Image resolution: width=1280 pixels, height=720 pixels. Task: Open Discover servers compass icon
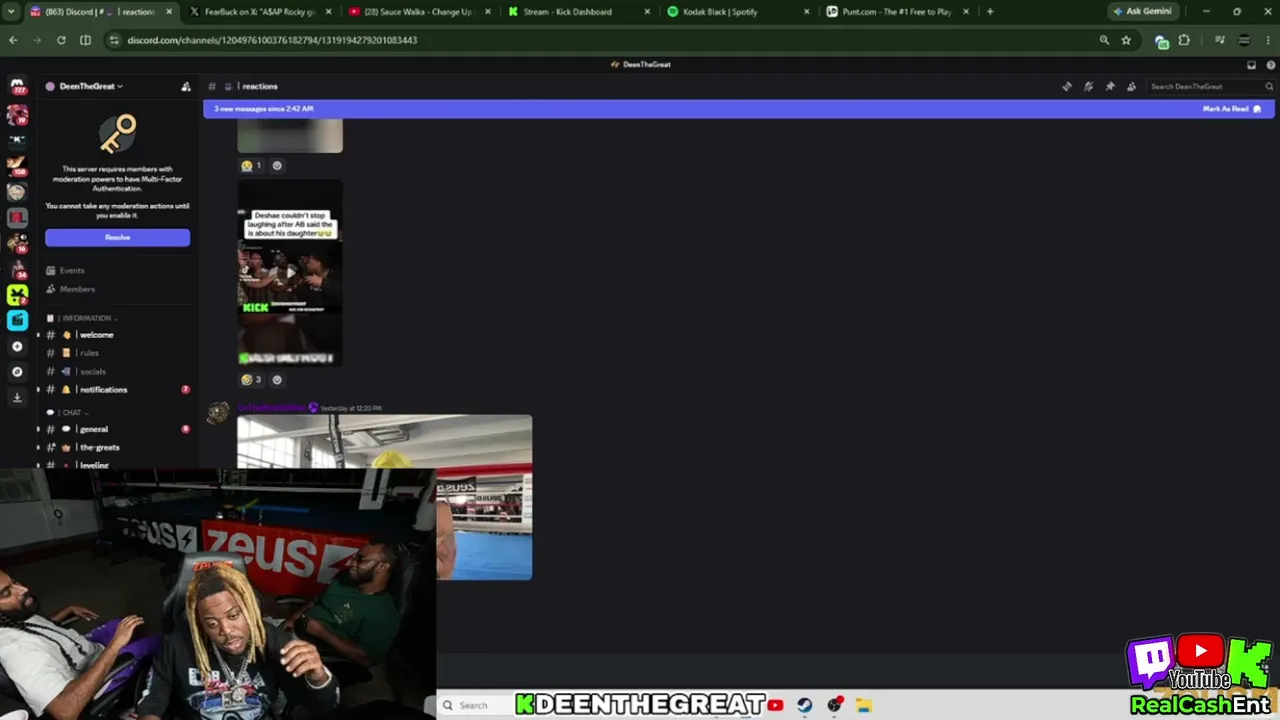(x=17, y=372)
